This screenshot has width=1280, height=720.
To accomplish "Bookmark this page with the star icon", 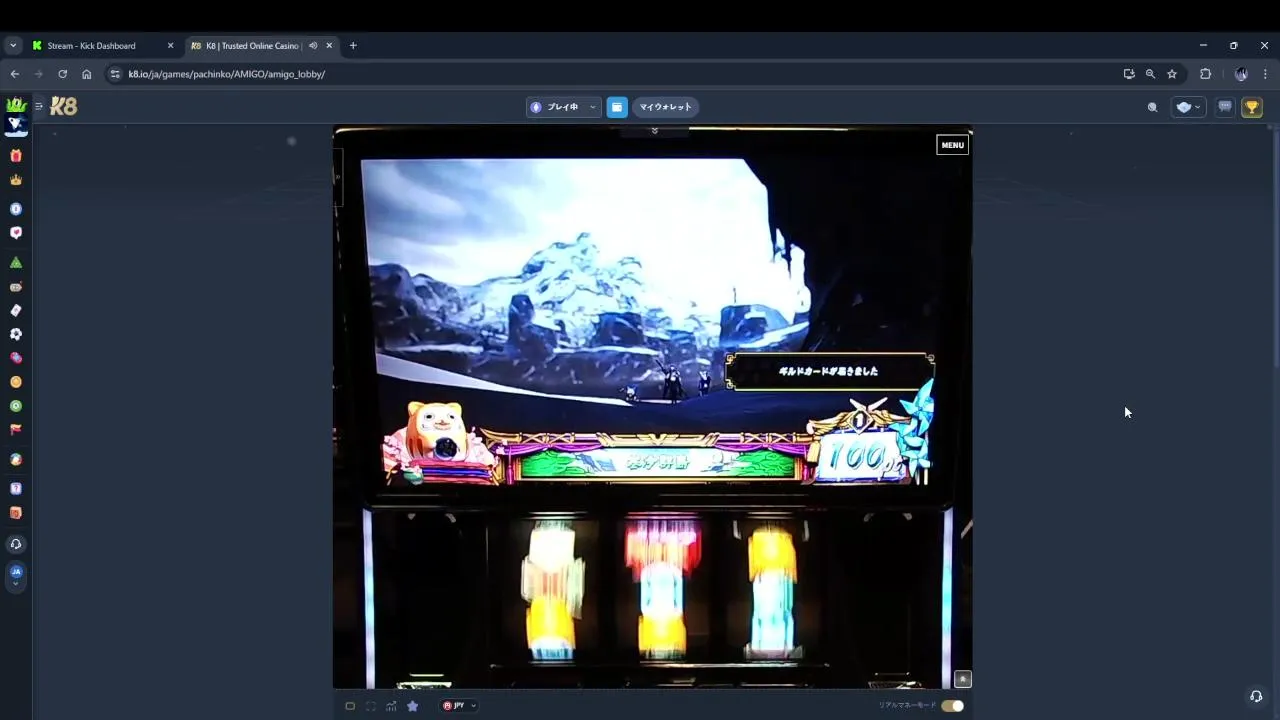I will (1172, 74).
